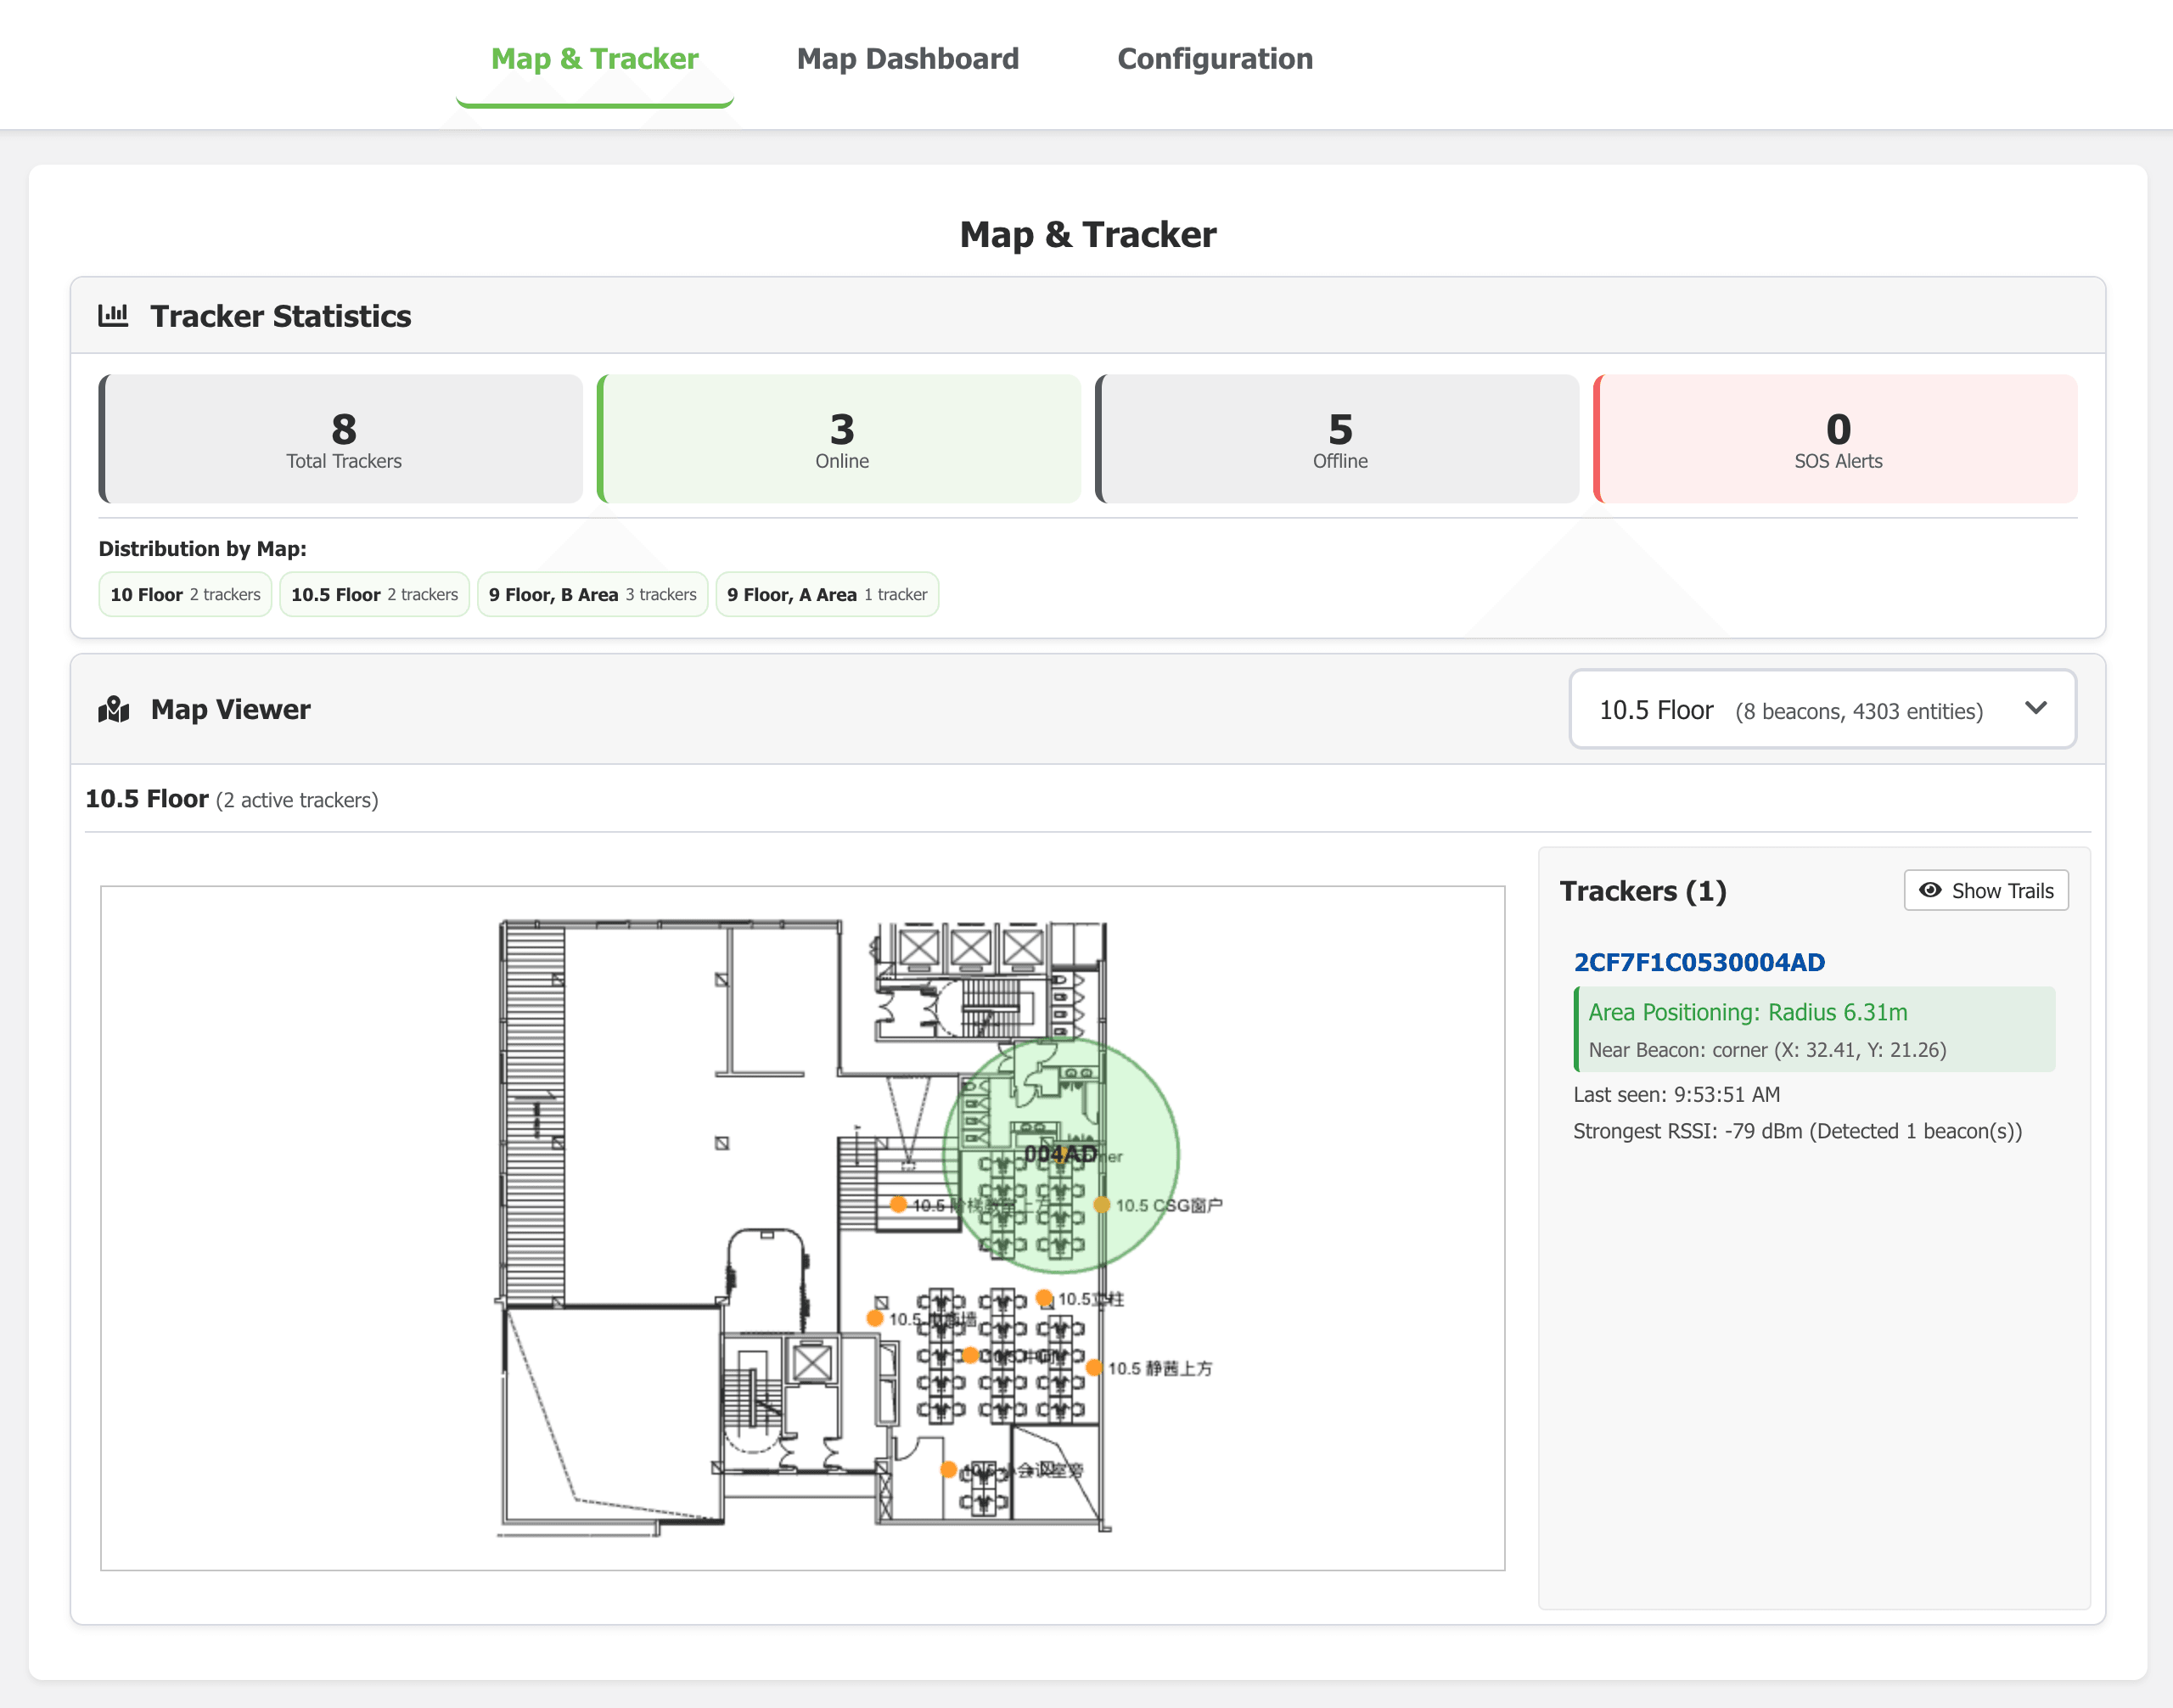Click the Map Viewer map-marker icon

coord(114,709)
